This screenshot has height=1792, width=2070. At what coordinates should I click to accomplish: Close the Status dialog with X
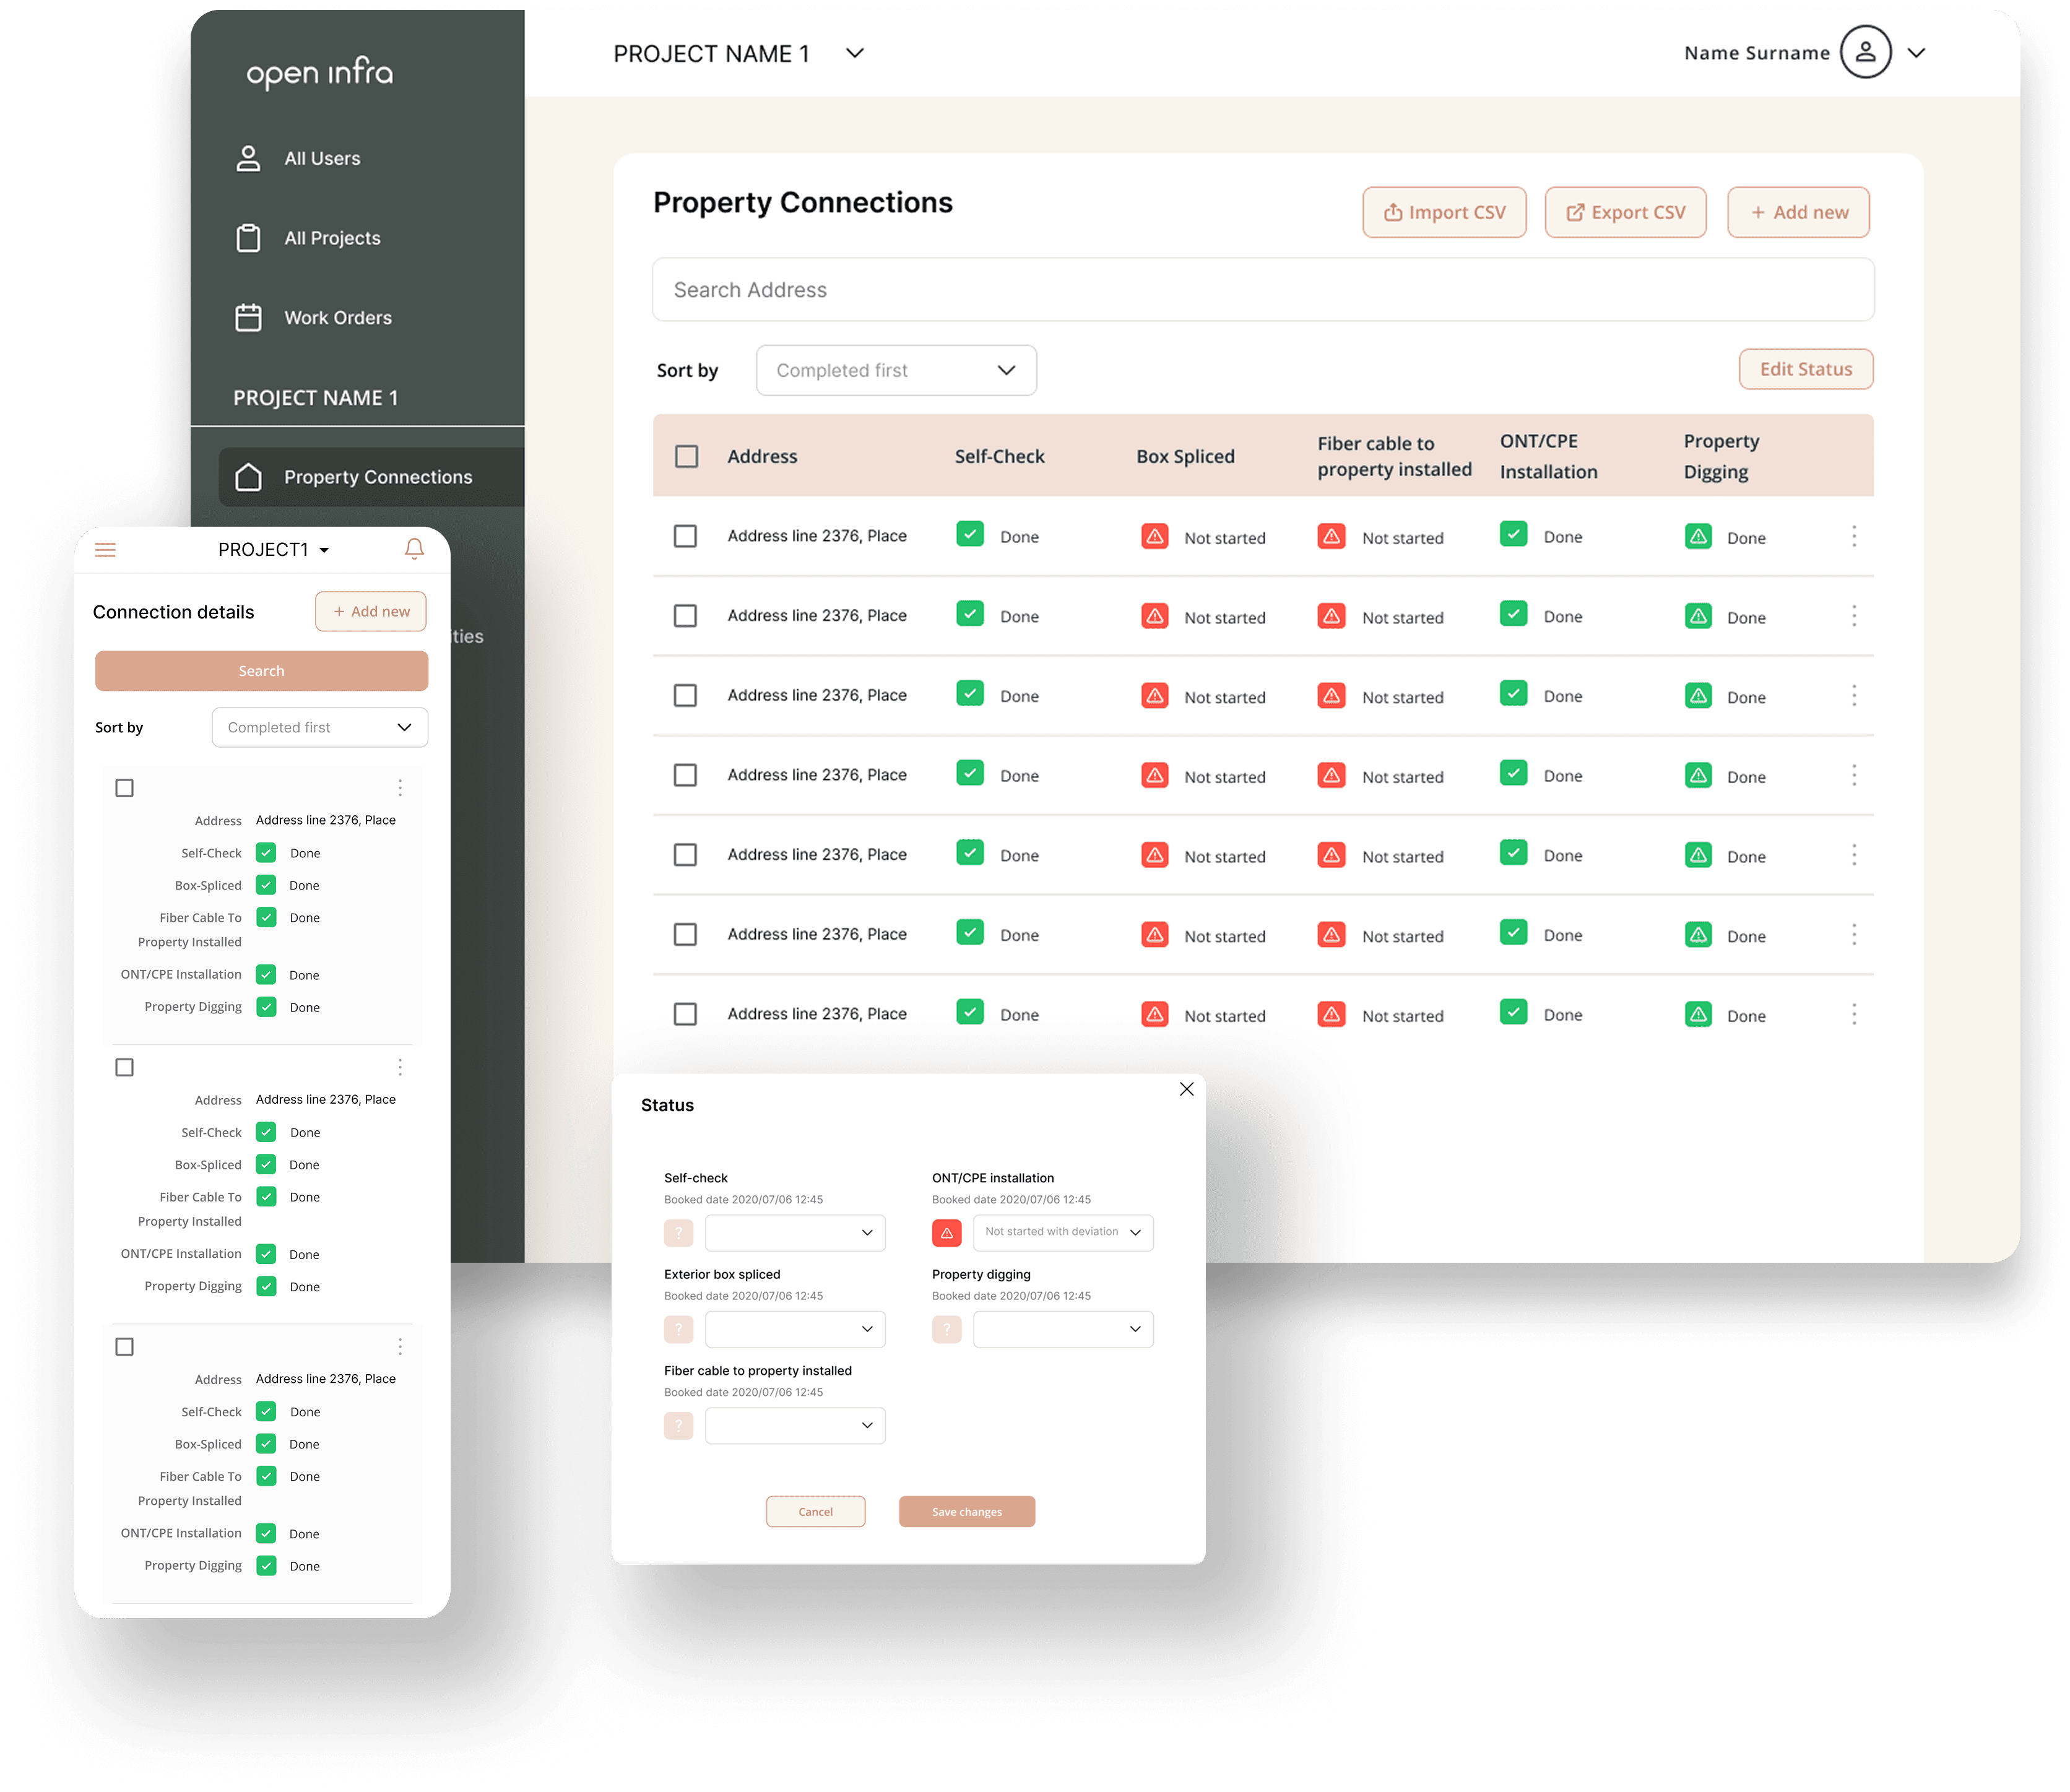[x=1186, y=1089]
